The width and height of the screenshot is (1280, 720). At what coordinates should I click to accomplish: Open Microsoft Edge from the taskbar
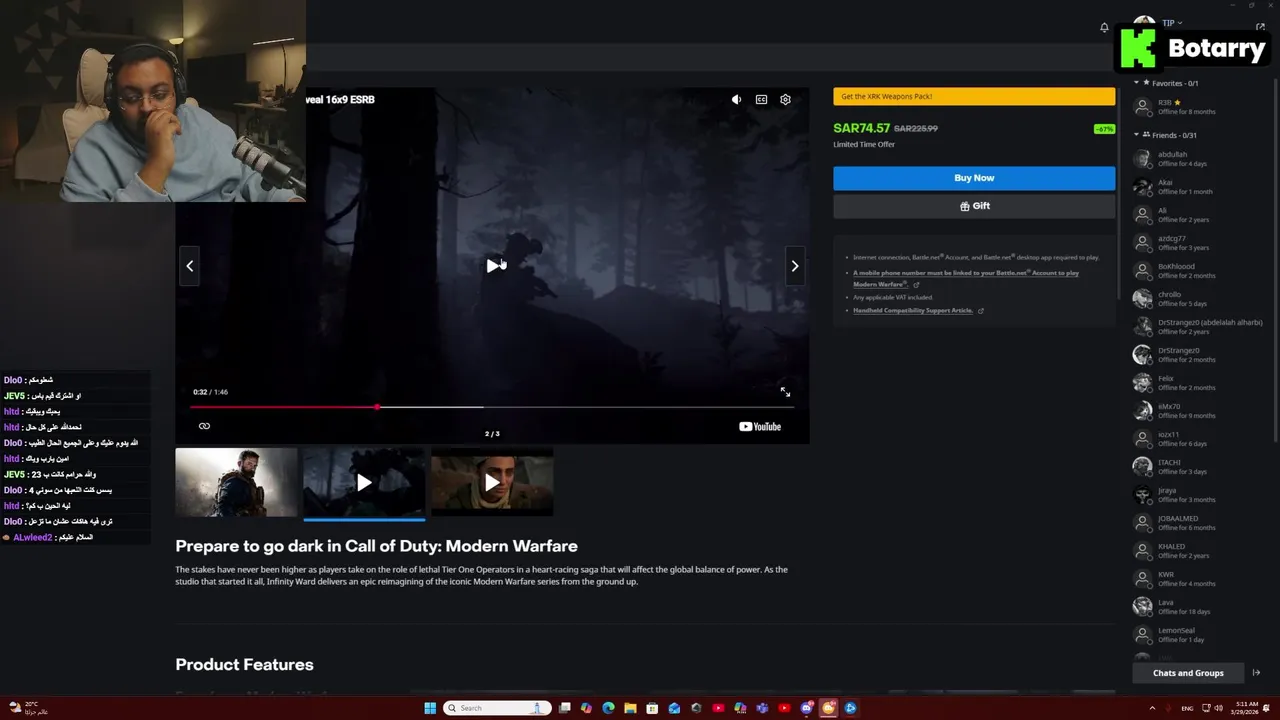click(x=608, y=708)
